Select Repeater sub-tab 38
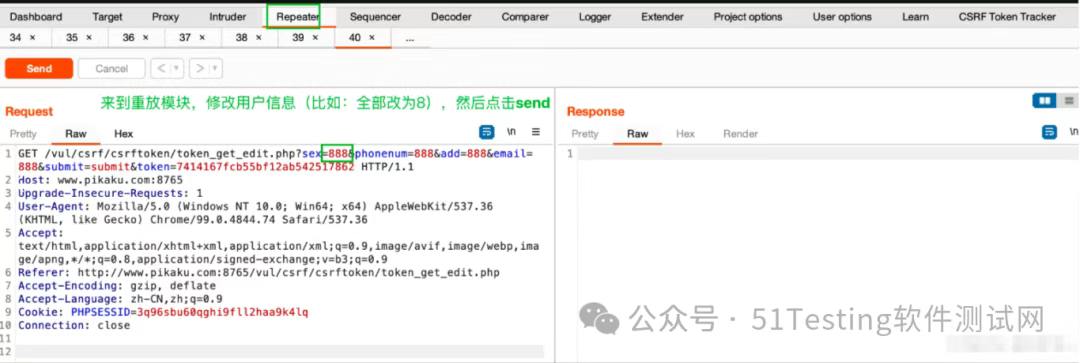The image size is (1080, 363). tap(242, 38)
